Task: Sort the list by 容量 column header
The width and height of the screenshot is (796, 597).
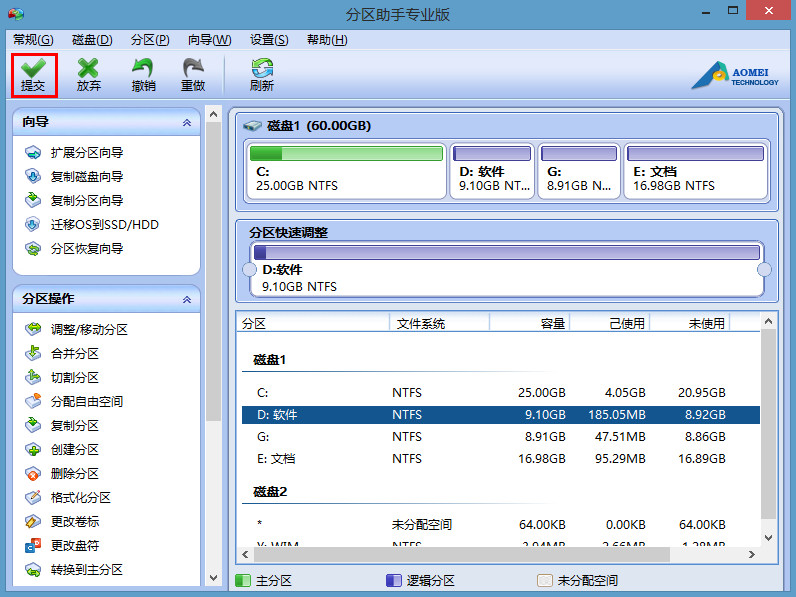Action: pos(529,324)
